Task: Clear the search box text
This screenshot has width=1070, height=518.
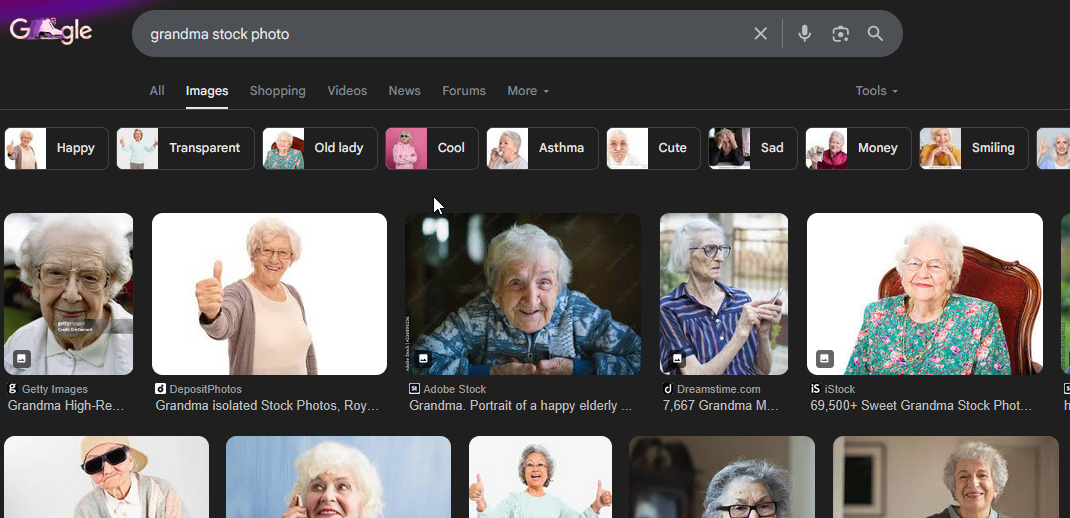Action: (x=760, y=34)
